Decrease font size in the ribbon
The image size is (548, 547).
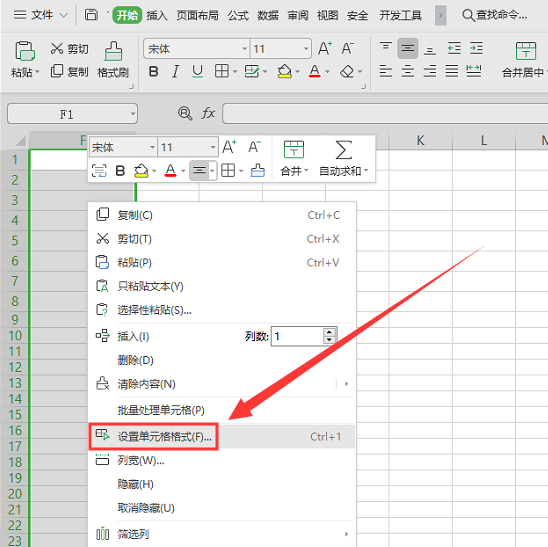(x=348, y=49)
